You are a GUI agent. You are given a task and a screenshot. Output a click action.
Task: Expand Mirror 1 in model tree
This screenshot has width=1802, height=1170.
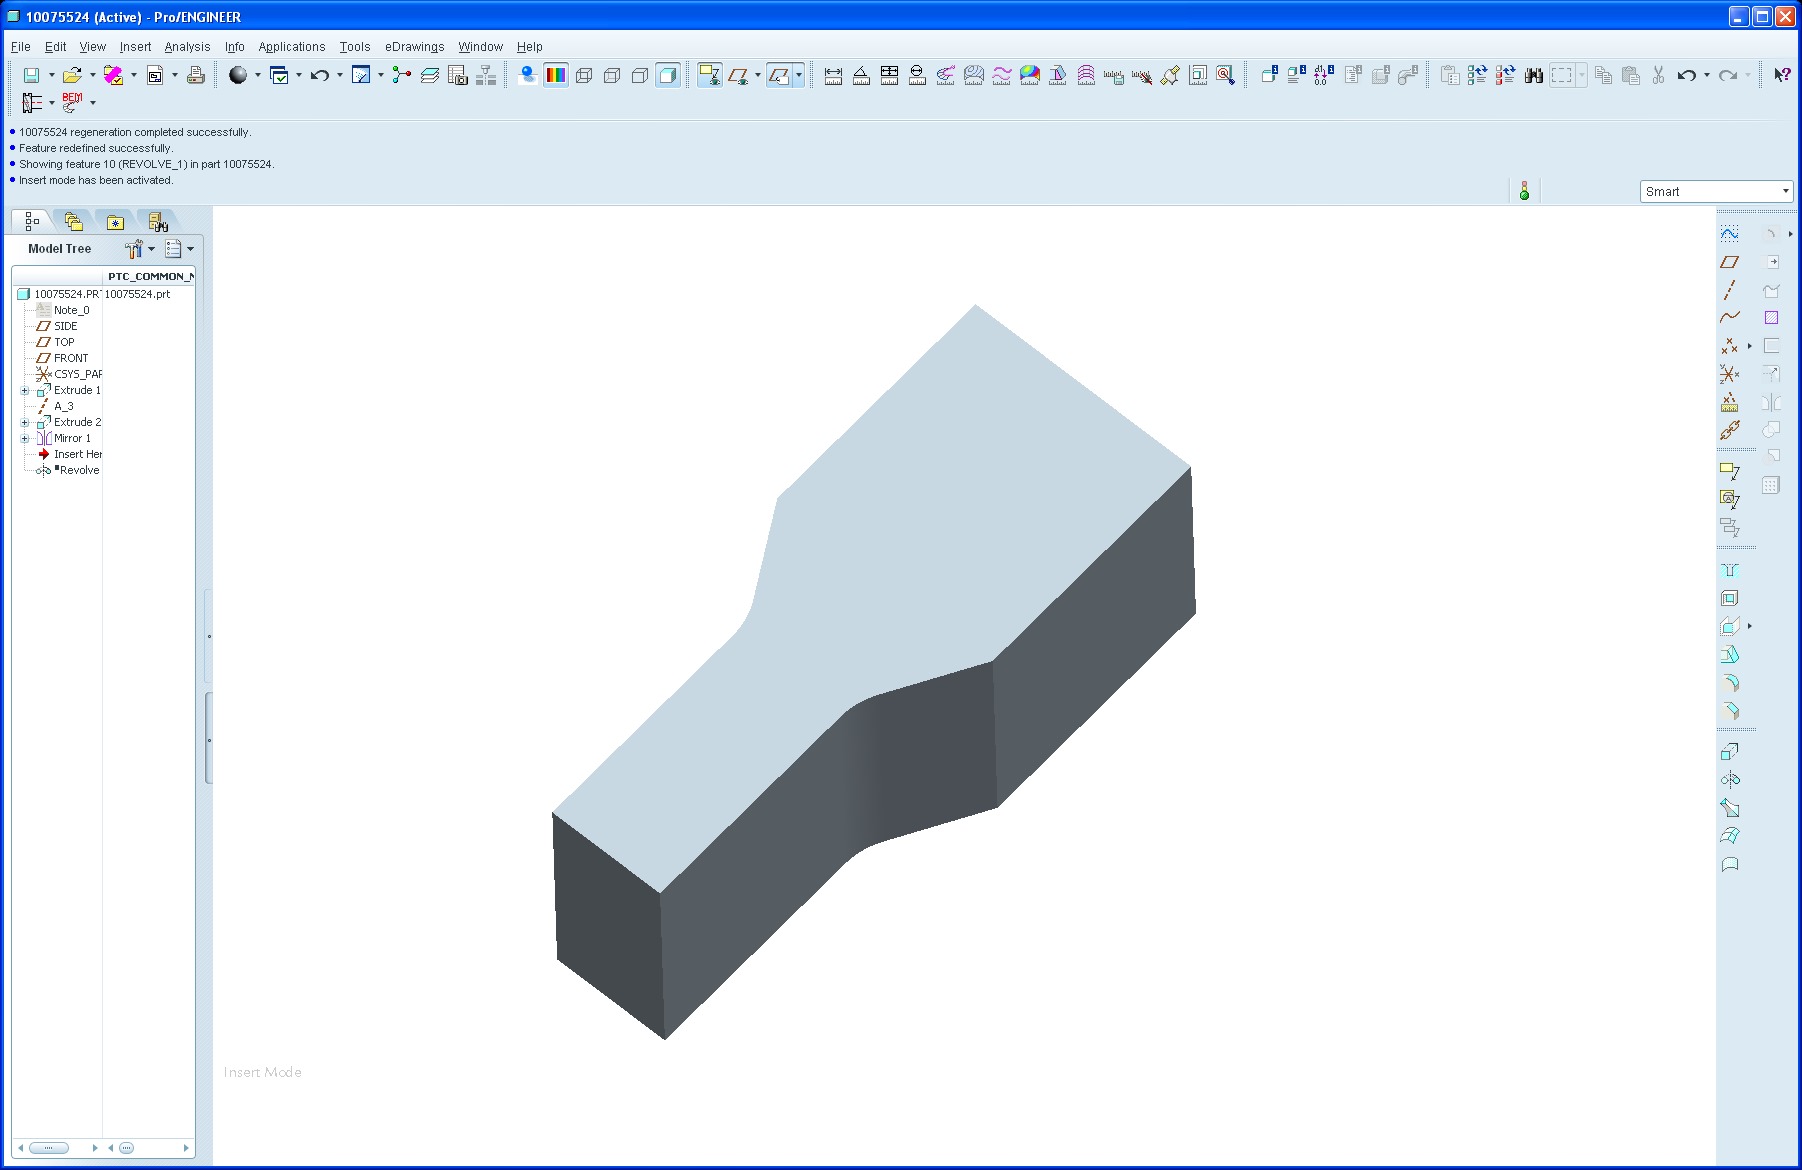coord(25,439)
